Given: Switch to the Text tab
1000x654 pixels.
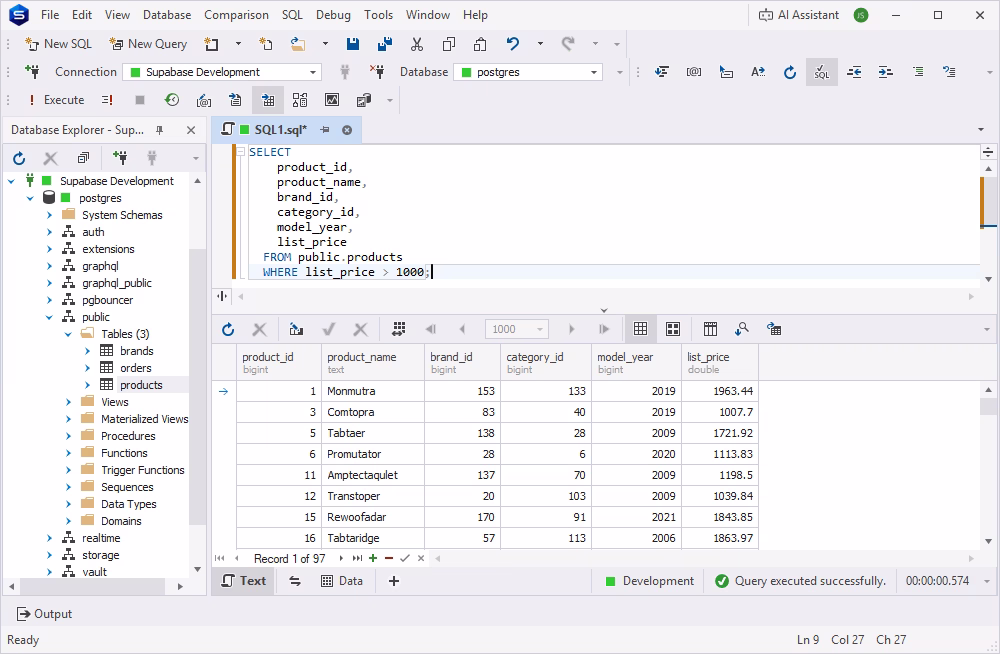Looking at the screenshot, I should tap(244, 581).
